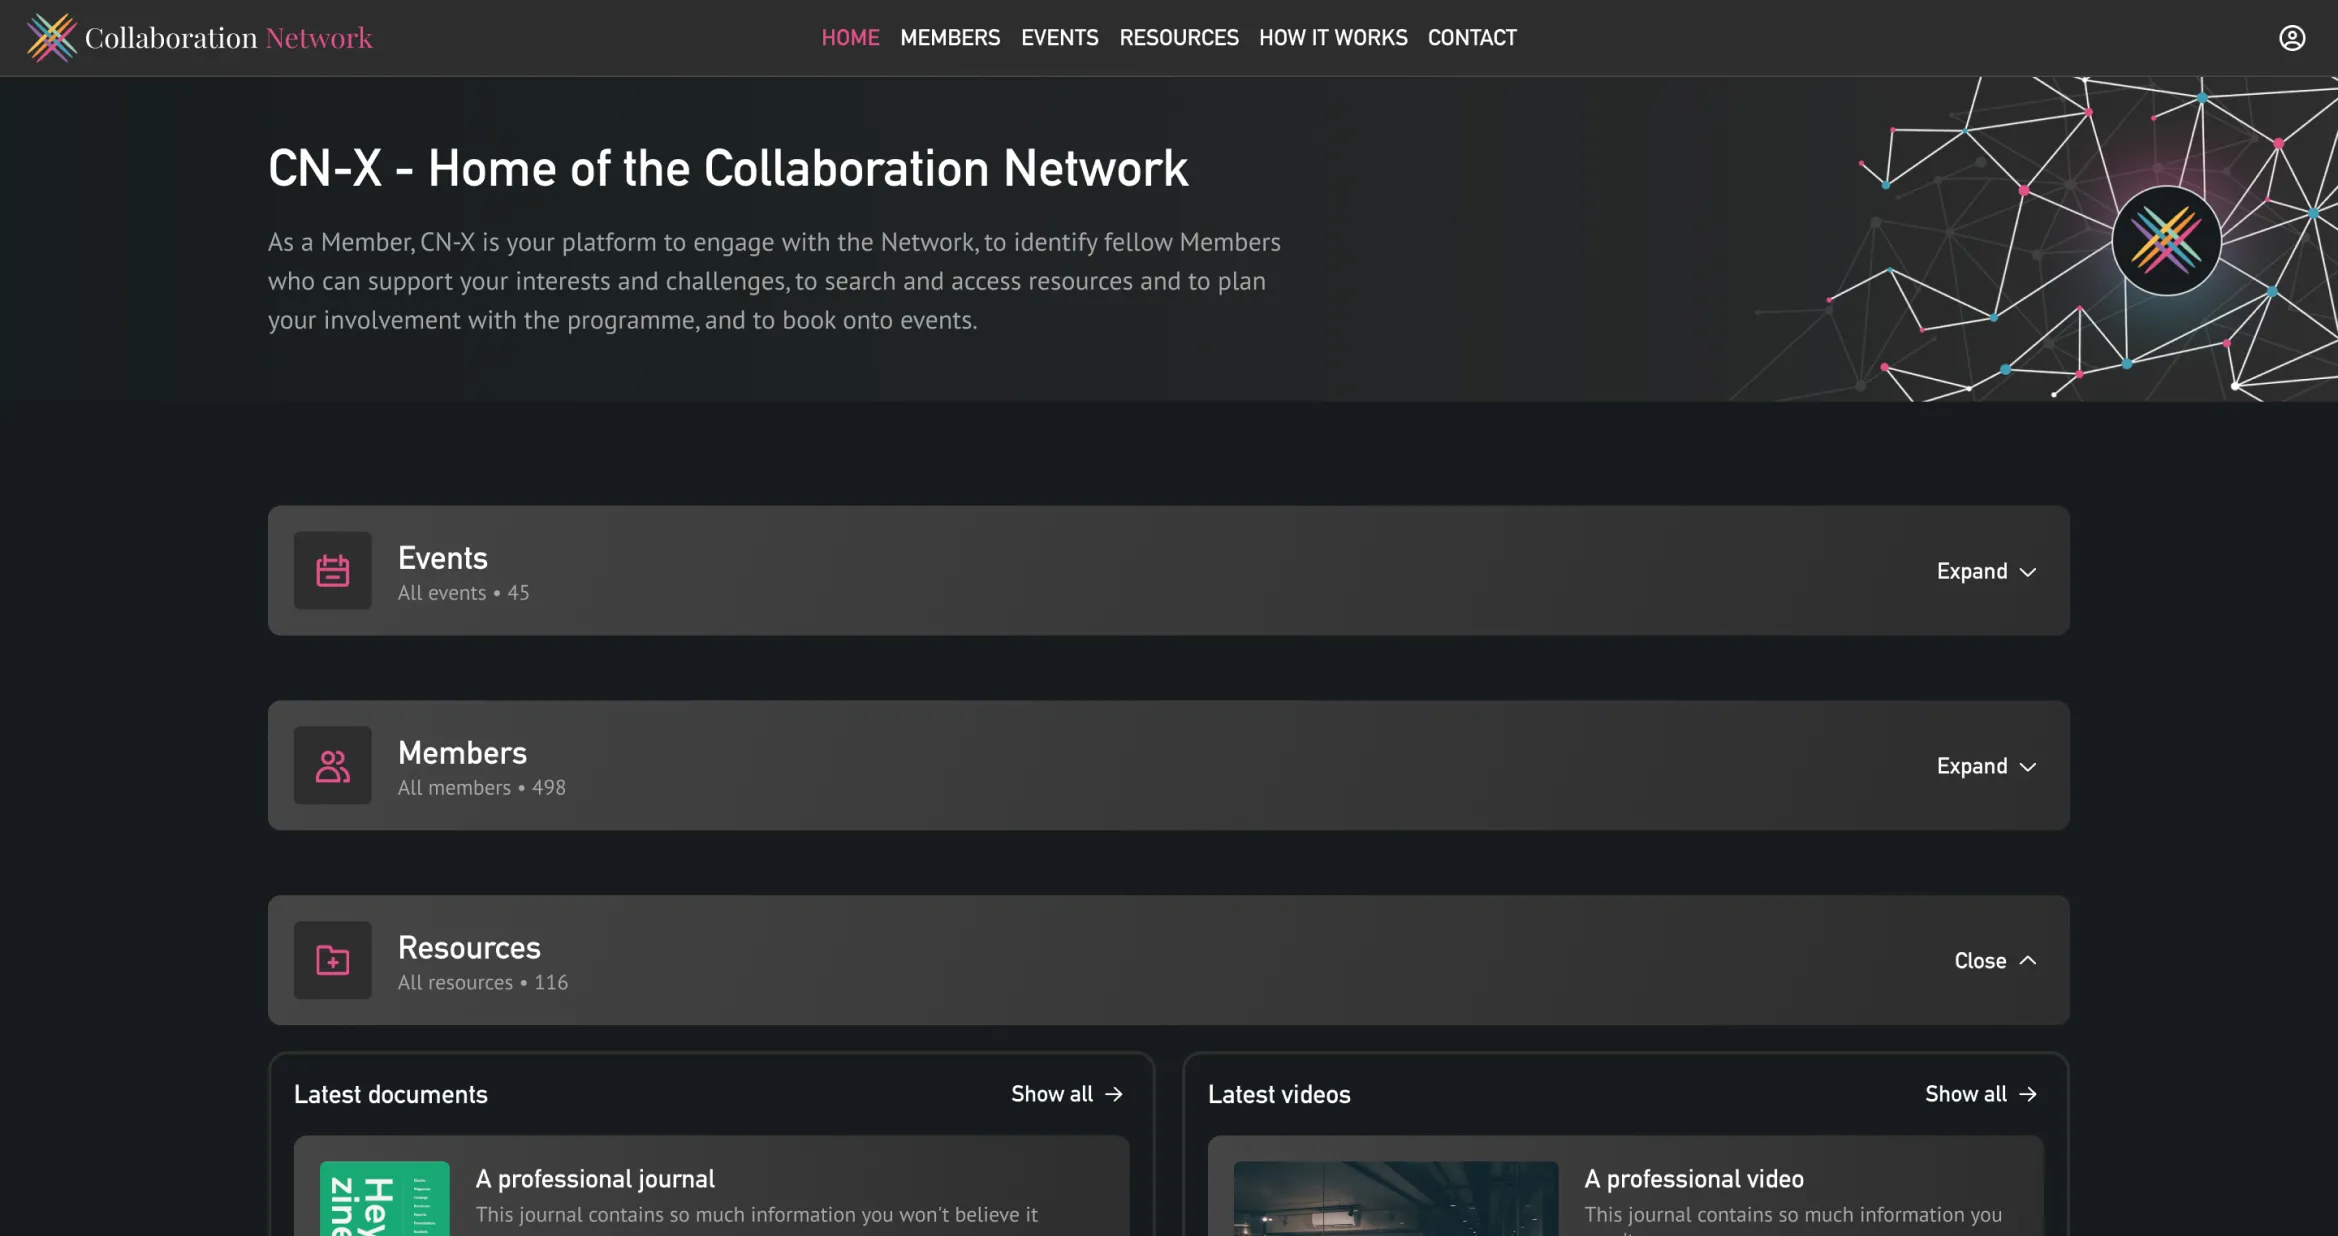Click the Resources folder icon
The width and height of the screenshot is (2338, 1236).
(x=332, y=960)
